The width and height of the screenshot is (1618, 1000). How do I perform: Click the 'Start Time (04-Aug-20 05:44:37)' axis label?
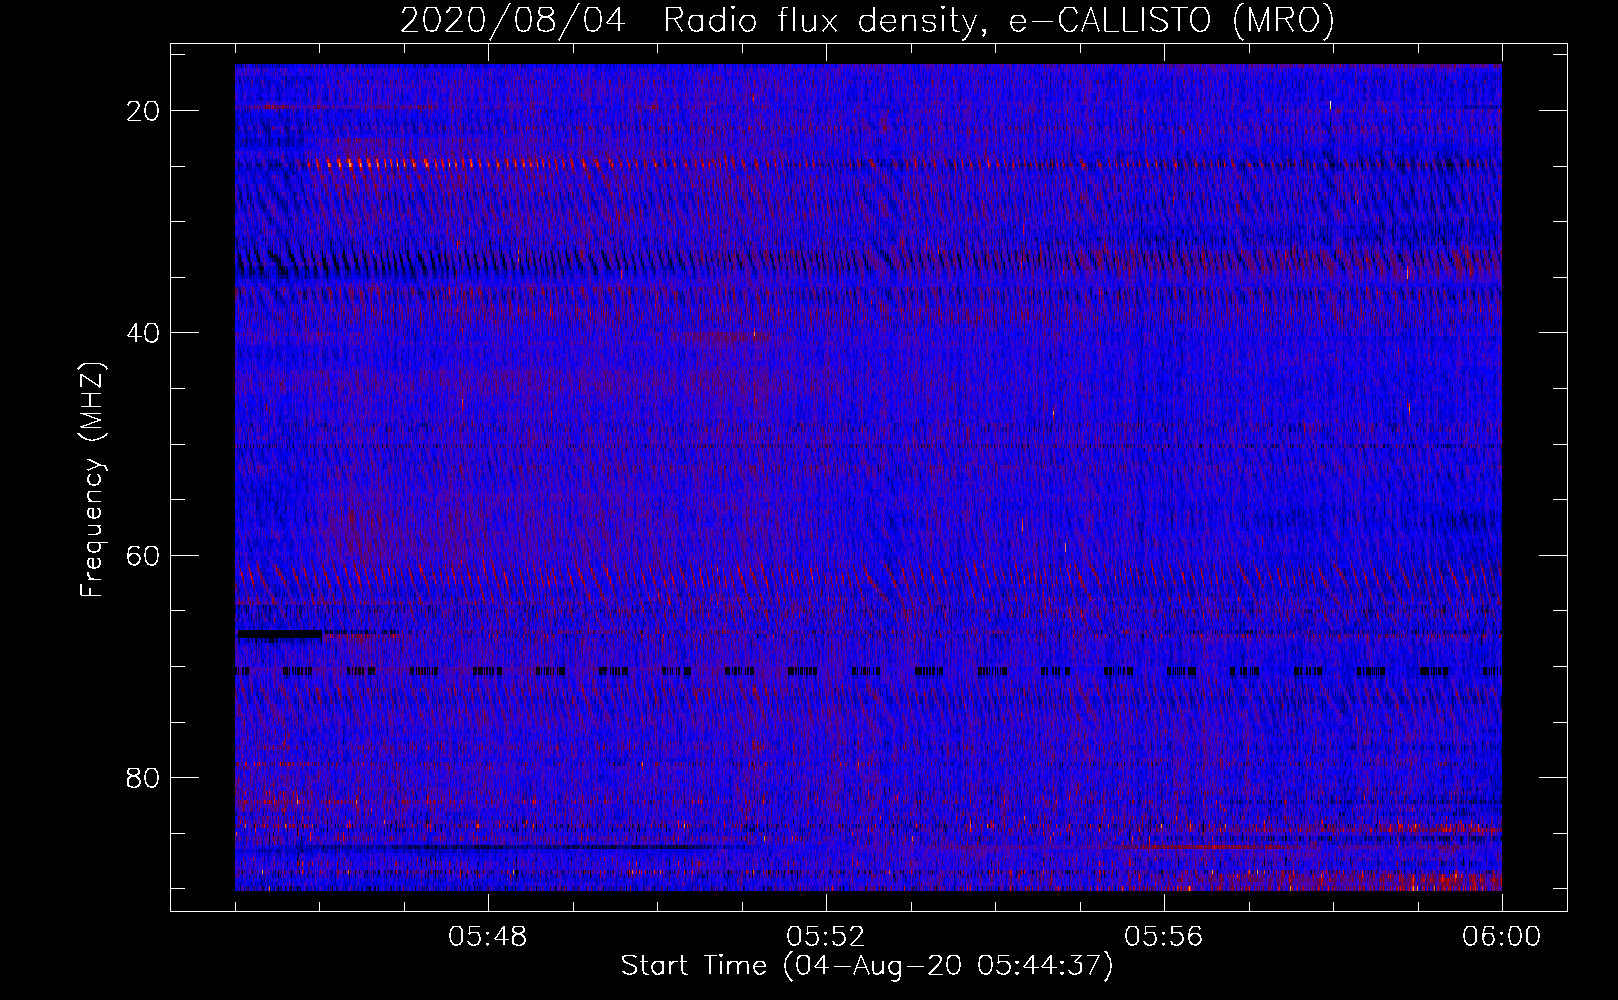click(x=866, y=966)
